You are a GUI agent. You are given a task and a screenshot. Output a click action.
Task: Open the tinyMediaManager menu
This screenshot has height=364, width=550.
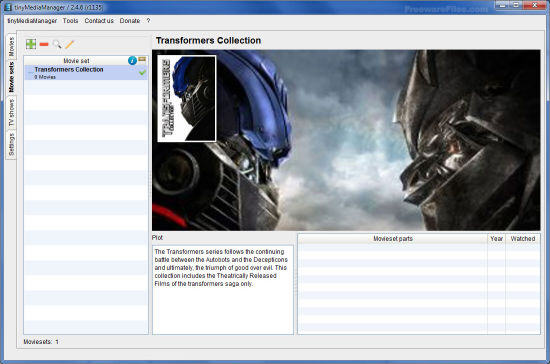pyautogui.click(x=32, y=21)
